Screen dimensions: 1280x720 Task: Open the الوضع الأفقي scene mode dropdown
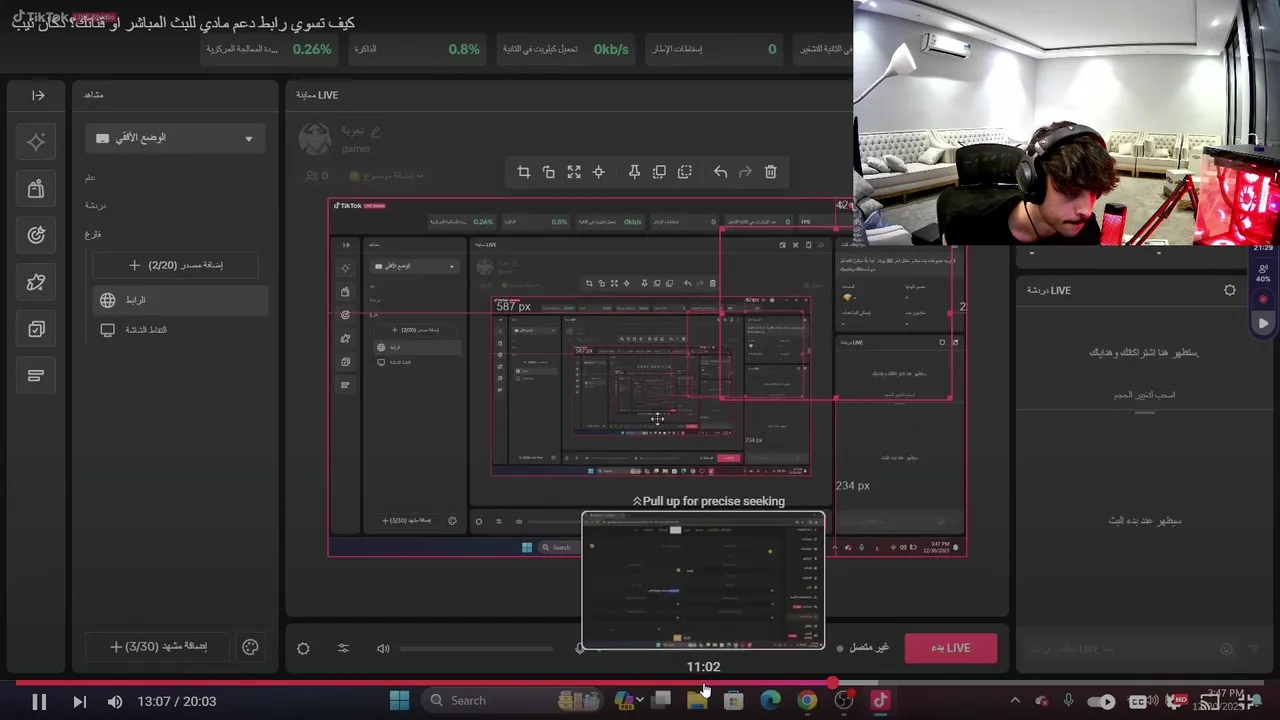pos(175,138)
